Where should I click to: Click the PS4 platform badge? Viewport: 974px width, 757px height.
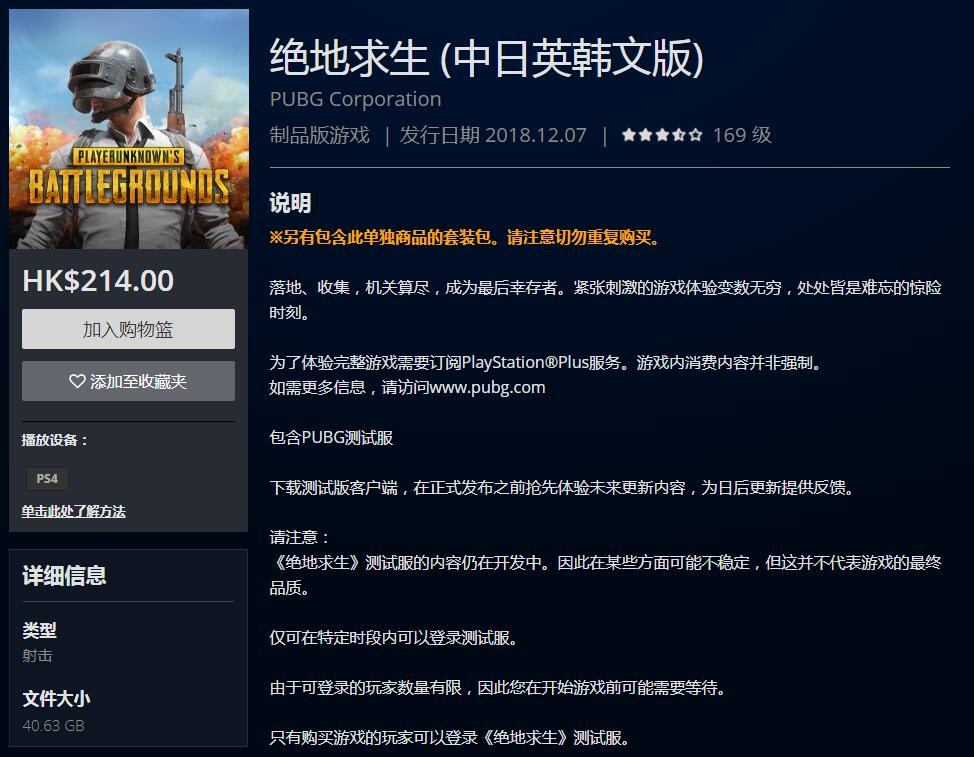(x=47, y=479)
